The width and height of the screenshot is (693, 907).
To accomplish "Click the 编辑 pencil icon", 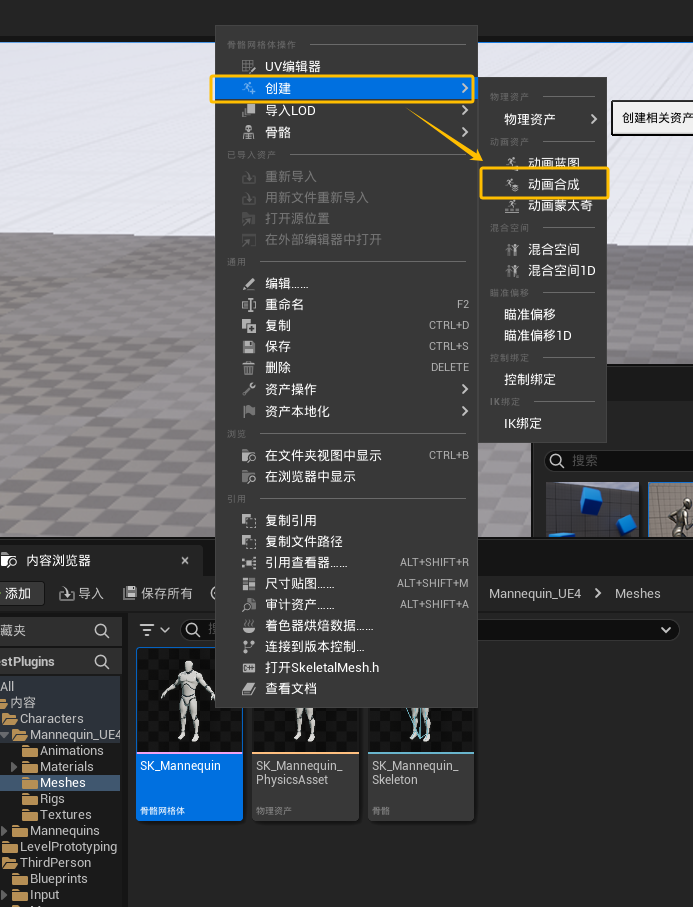I will [249, 283].
